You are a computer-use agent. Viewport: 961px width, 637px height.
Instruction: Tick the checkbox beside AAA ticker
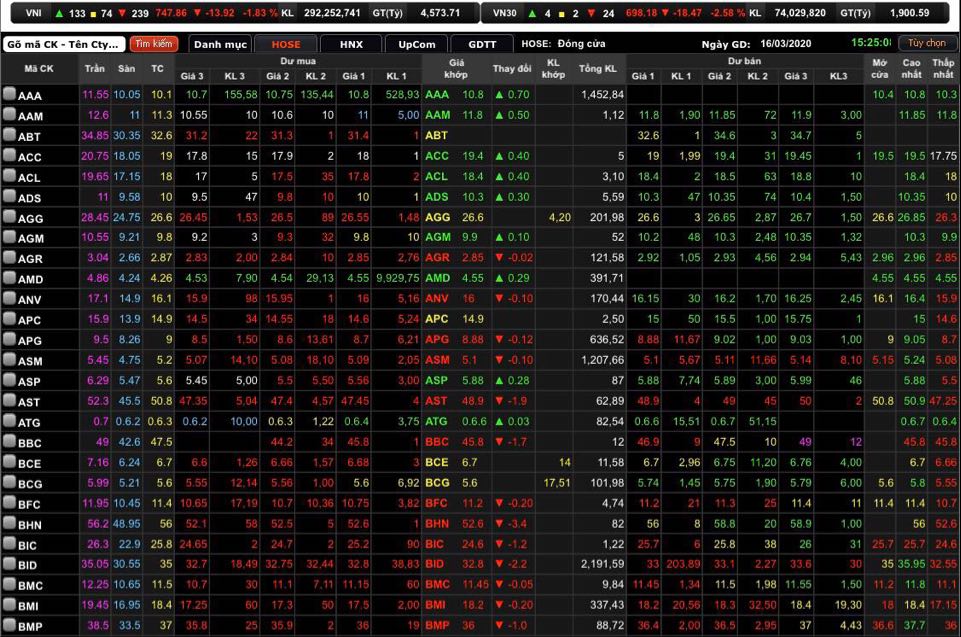pyautogui.click(x=9, y=94)
